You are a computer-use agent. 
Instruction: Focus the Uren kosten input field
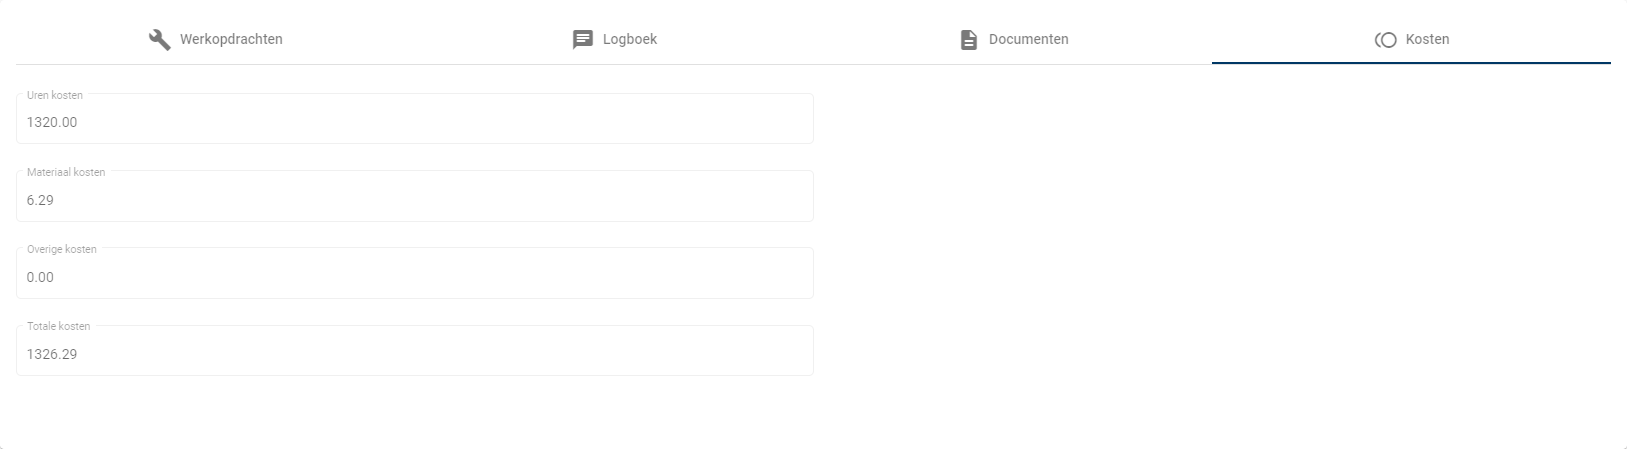click(x=414, y=122)
